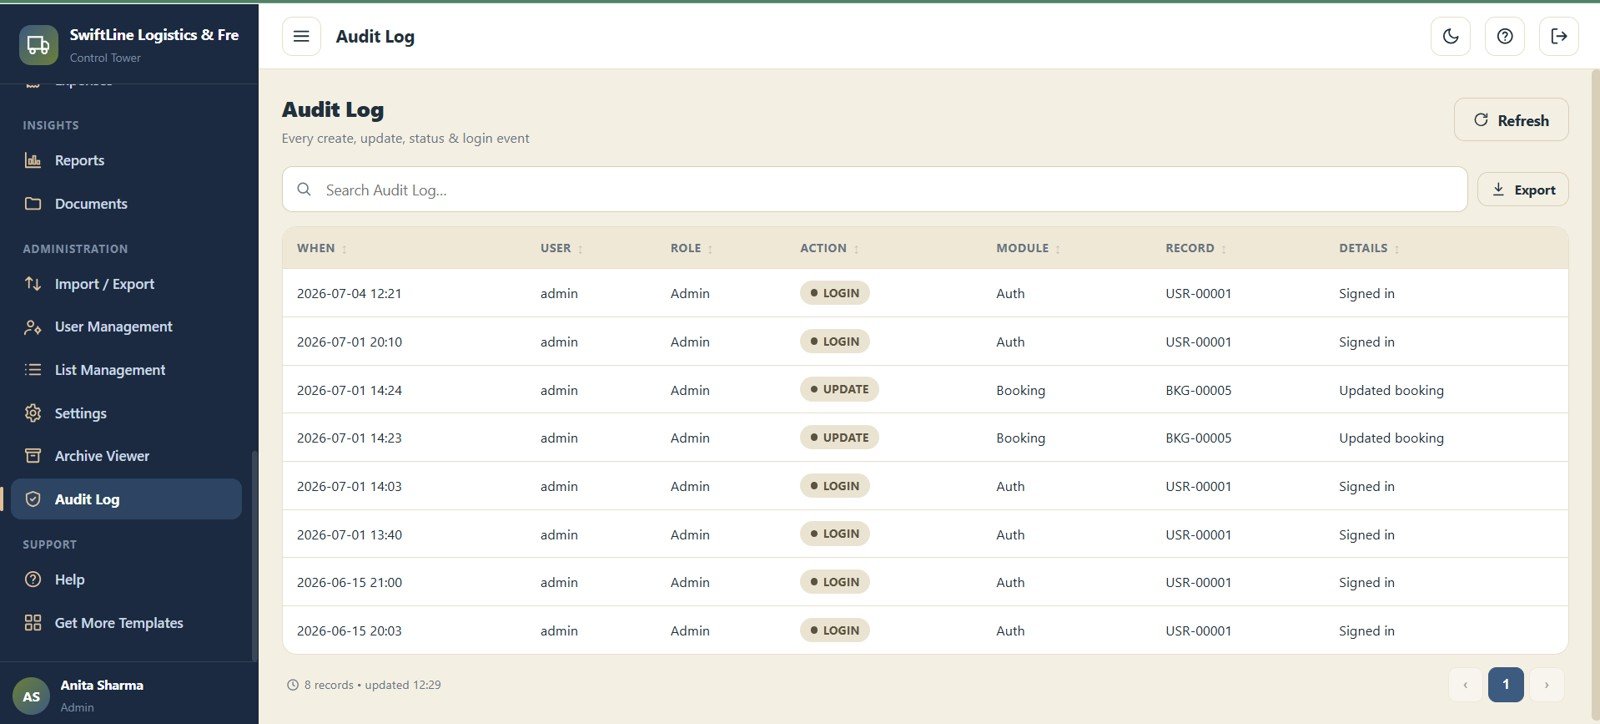
Task: Open User Management
Action: coord(126,327)
